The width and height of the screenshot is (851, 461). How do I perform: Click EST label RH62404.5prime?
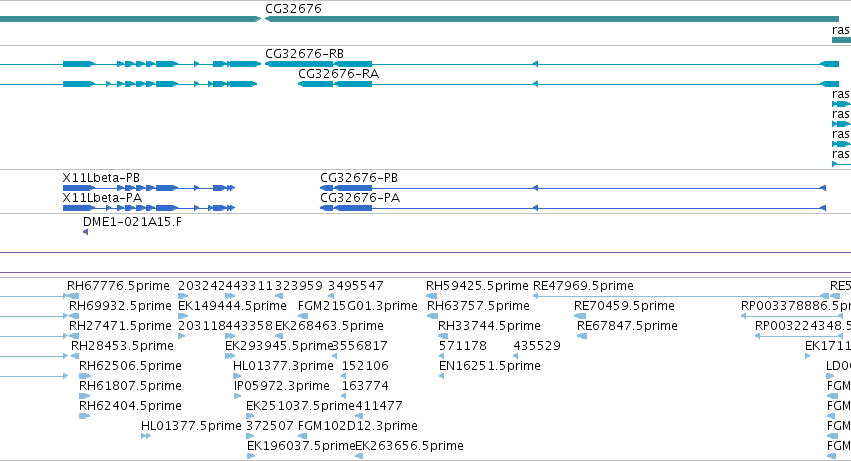130,406
